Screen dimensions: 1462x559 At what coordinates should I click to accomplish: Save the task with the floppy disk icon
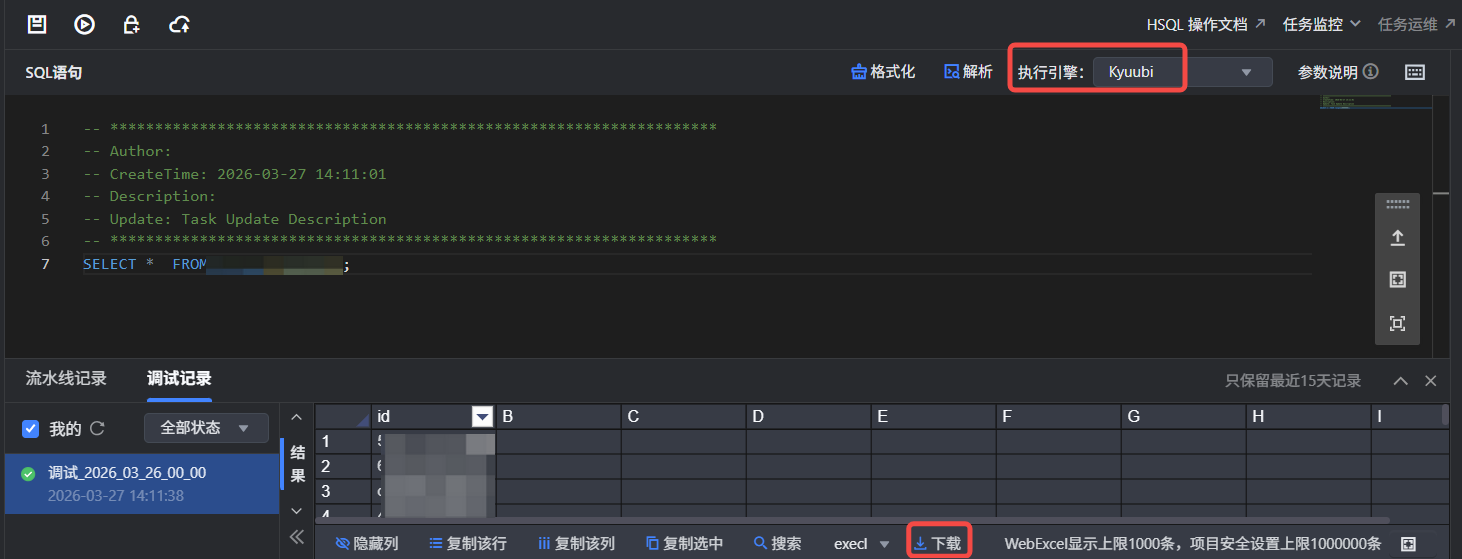pos(37,24)
